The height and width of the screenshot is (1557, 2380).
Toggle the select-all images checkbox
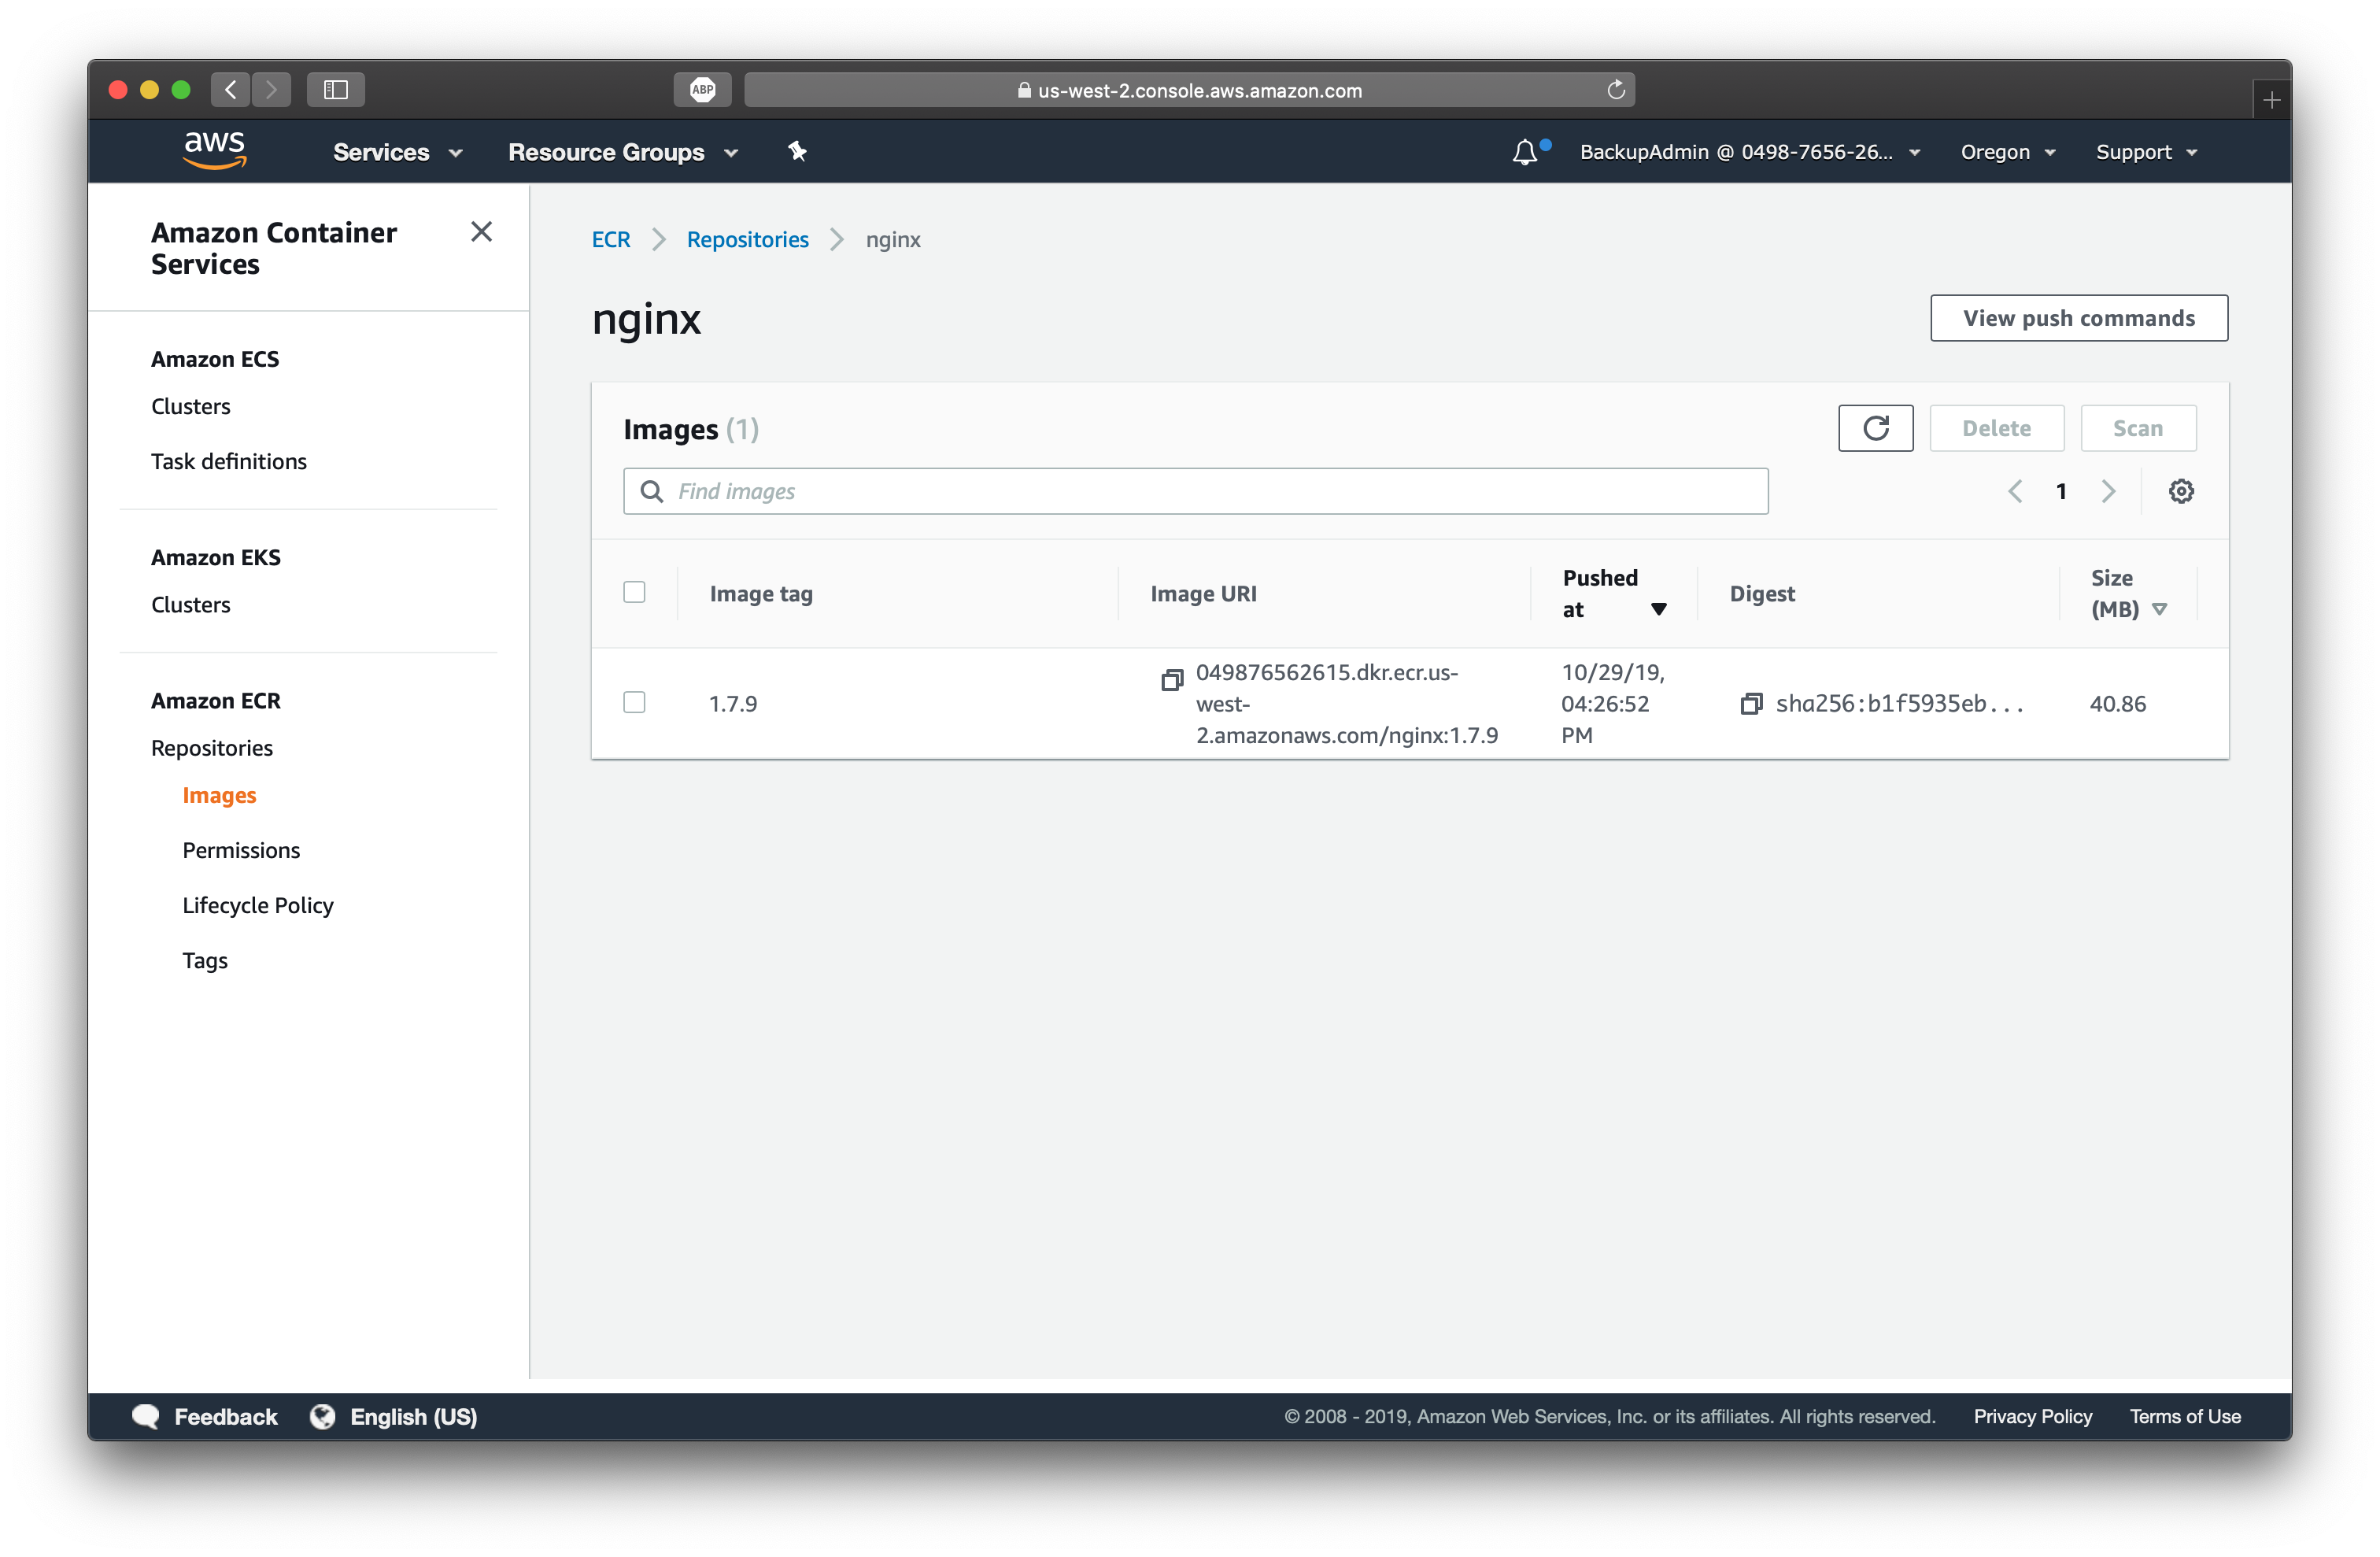[634, 593]
